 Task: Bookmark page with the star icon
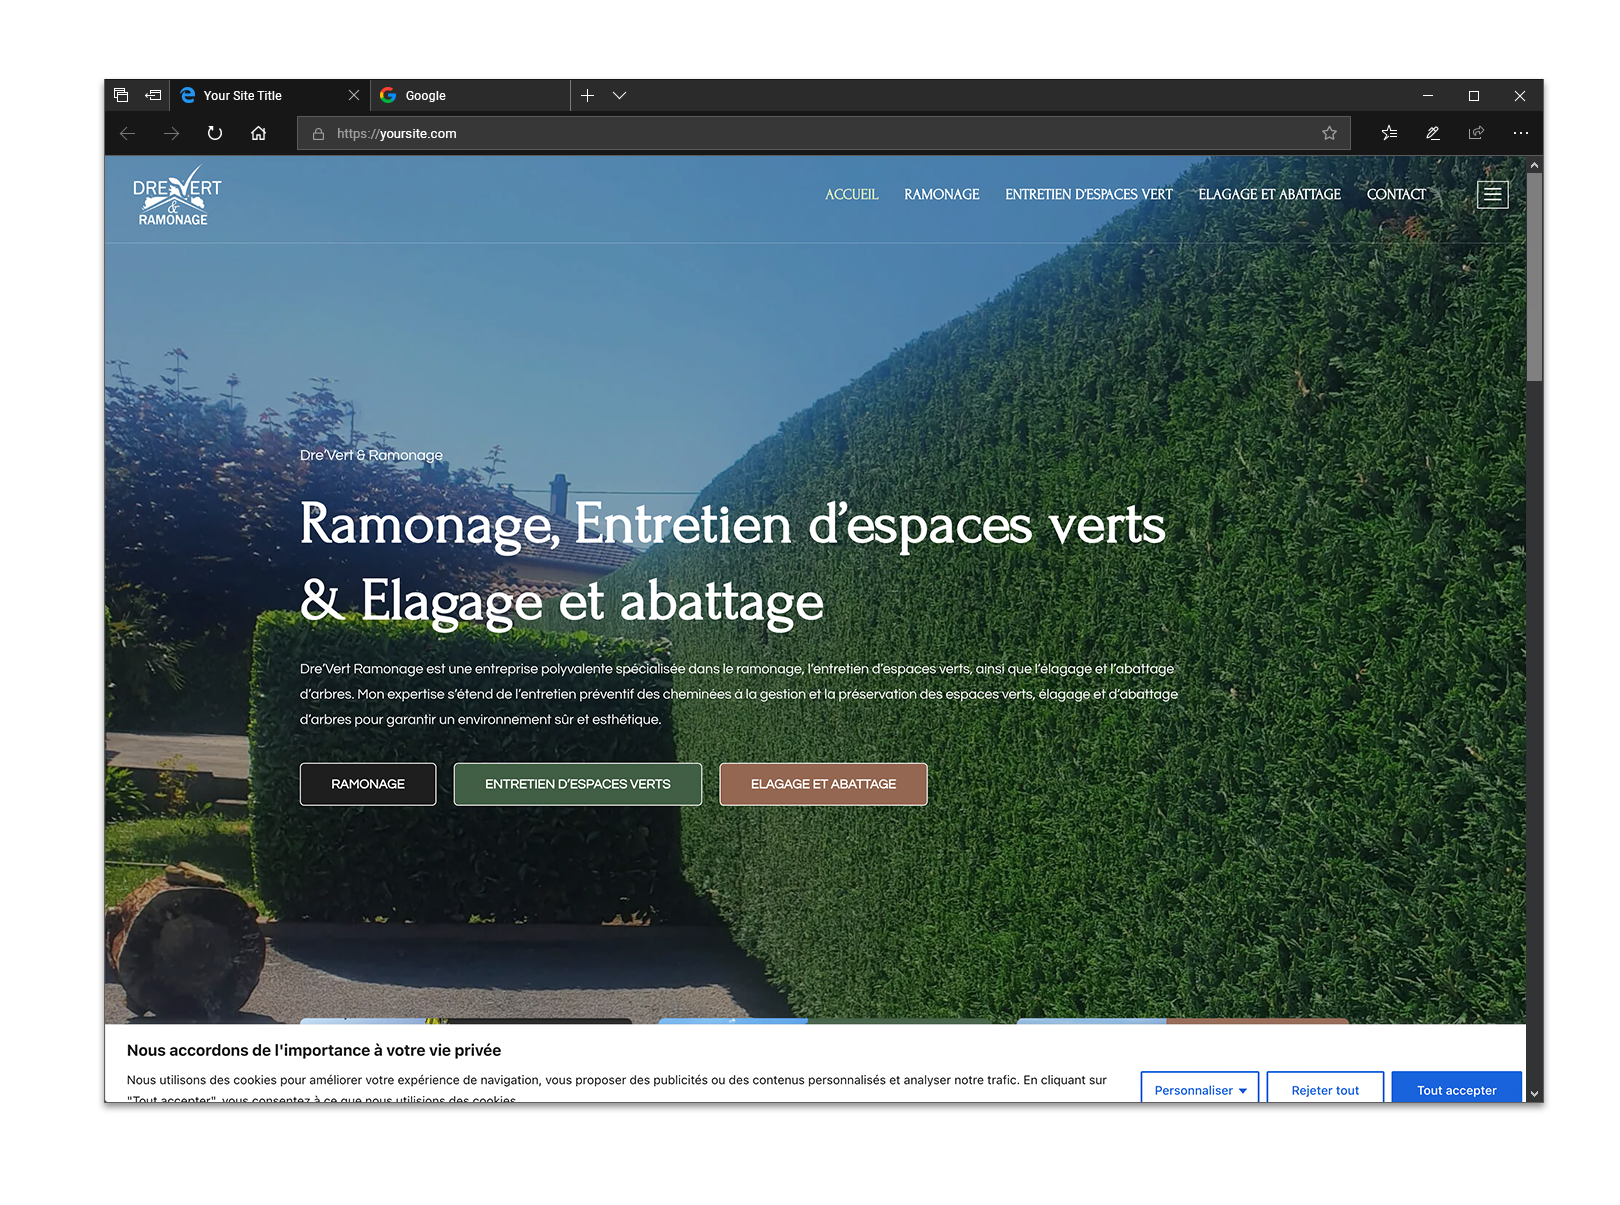tap(1329, 133)
